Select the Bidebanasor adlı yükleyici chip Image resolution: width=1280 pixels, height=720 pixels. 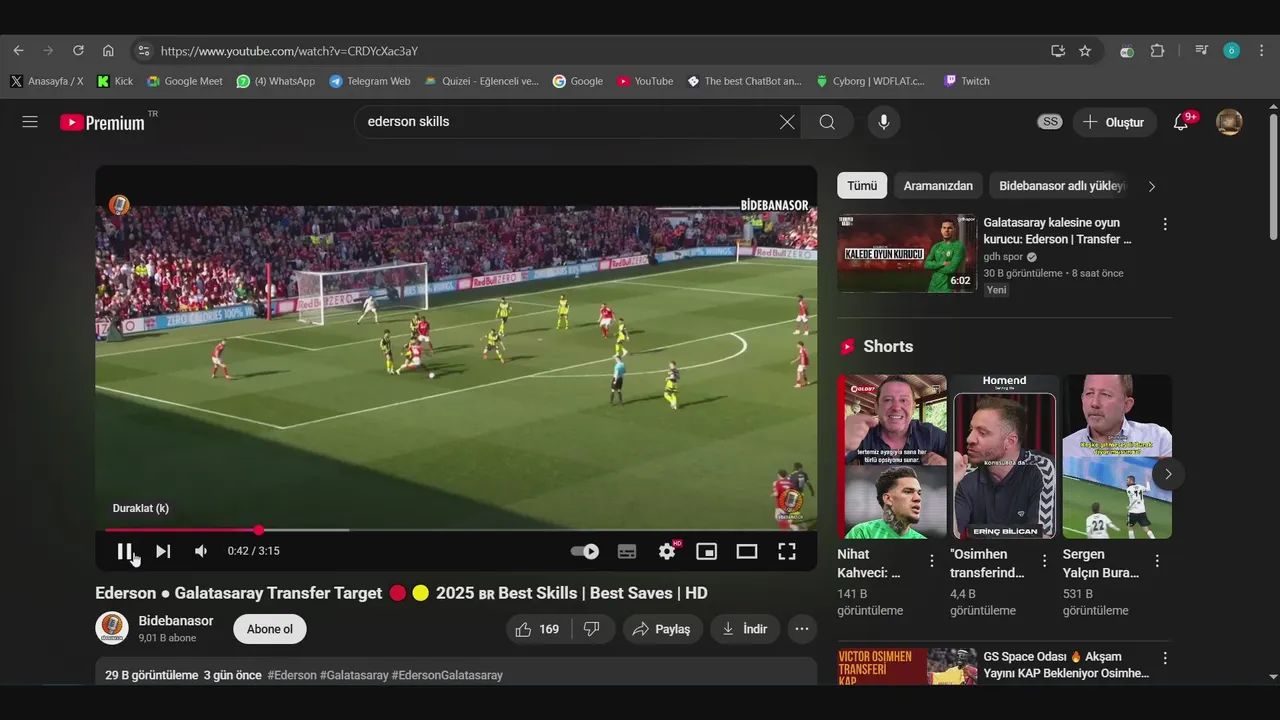click(1062, 186)
